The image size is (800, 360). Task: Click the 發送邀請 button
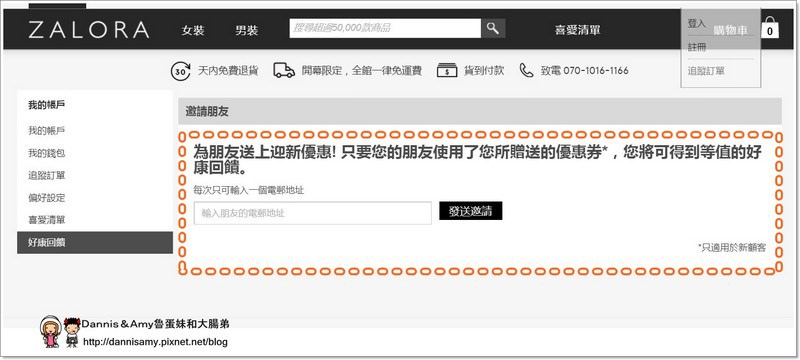470,211
